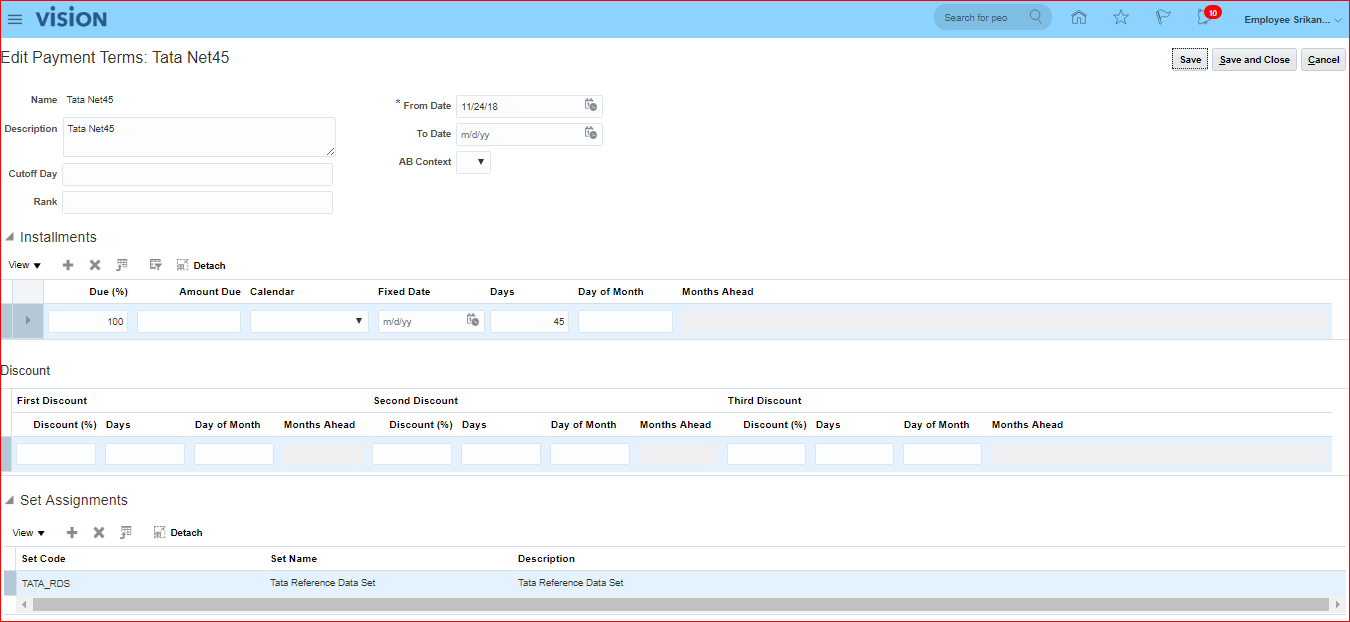1350x622 pixels.
Task: Open the hamburger navigator menu
Action: coord(15,19)
